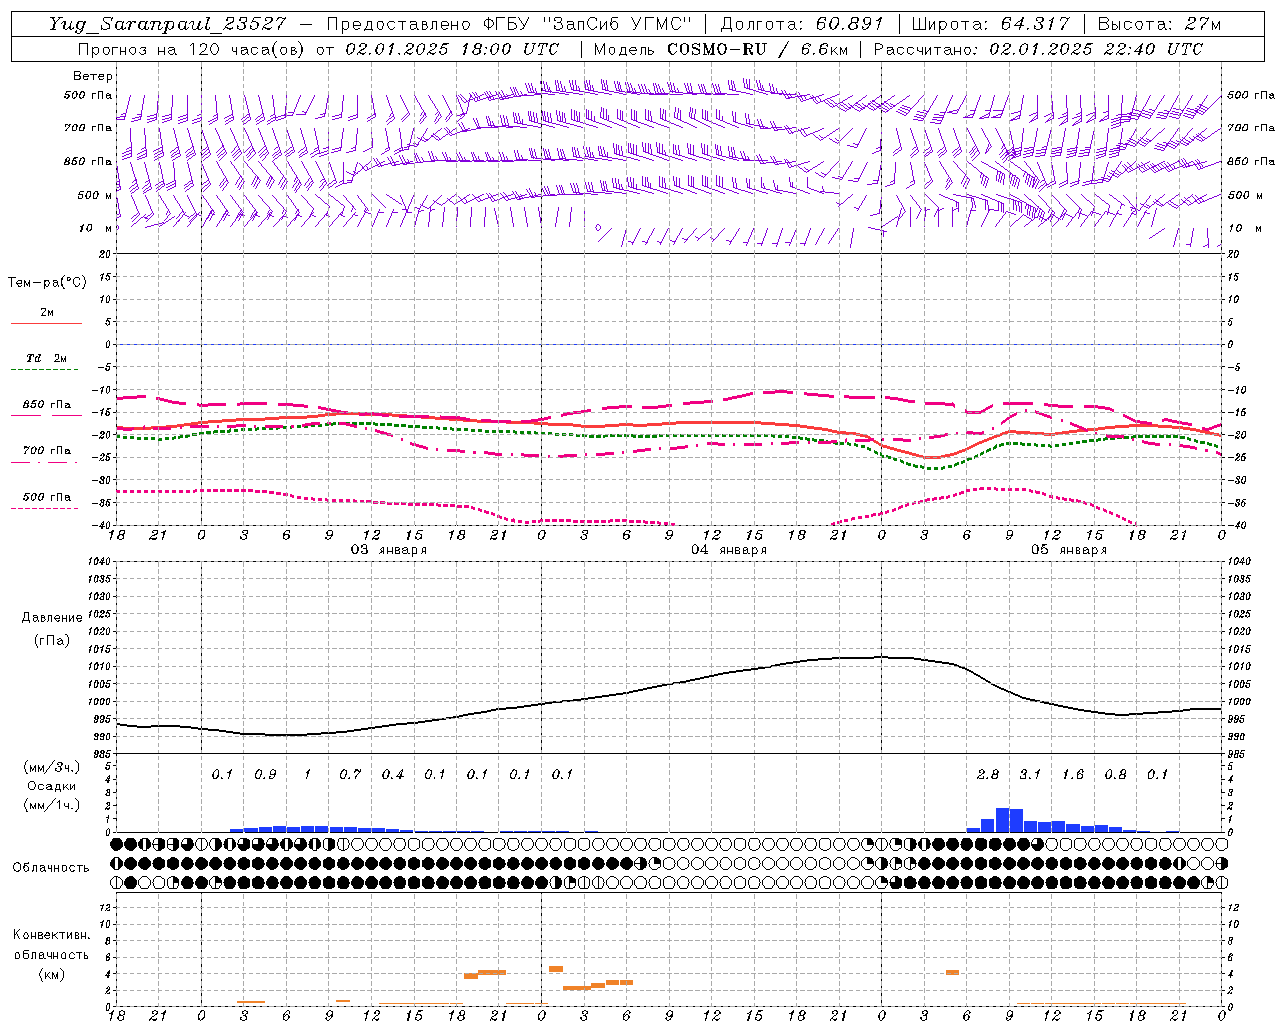Click the solid line sample above '2м' legend
This screenshot has height=1024, width=1280.
(x=46, y=324)
